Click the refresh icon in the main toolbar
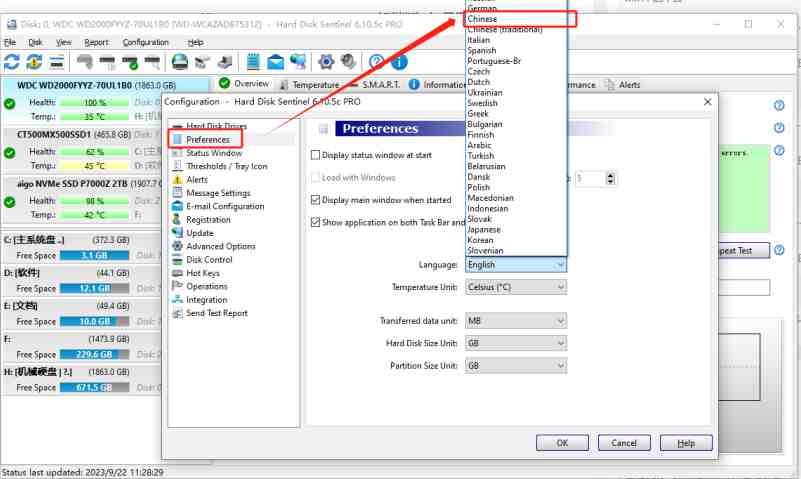 (12, 62)
